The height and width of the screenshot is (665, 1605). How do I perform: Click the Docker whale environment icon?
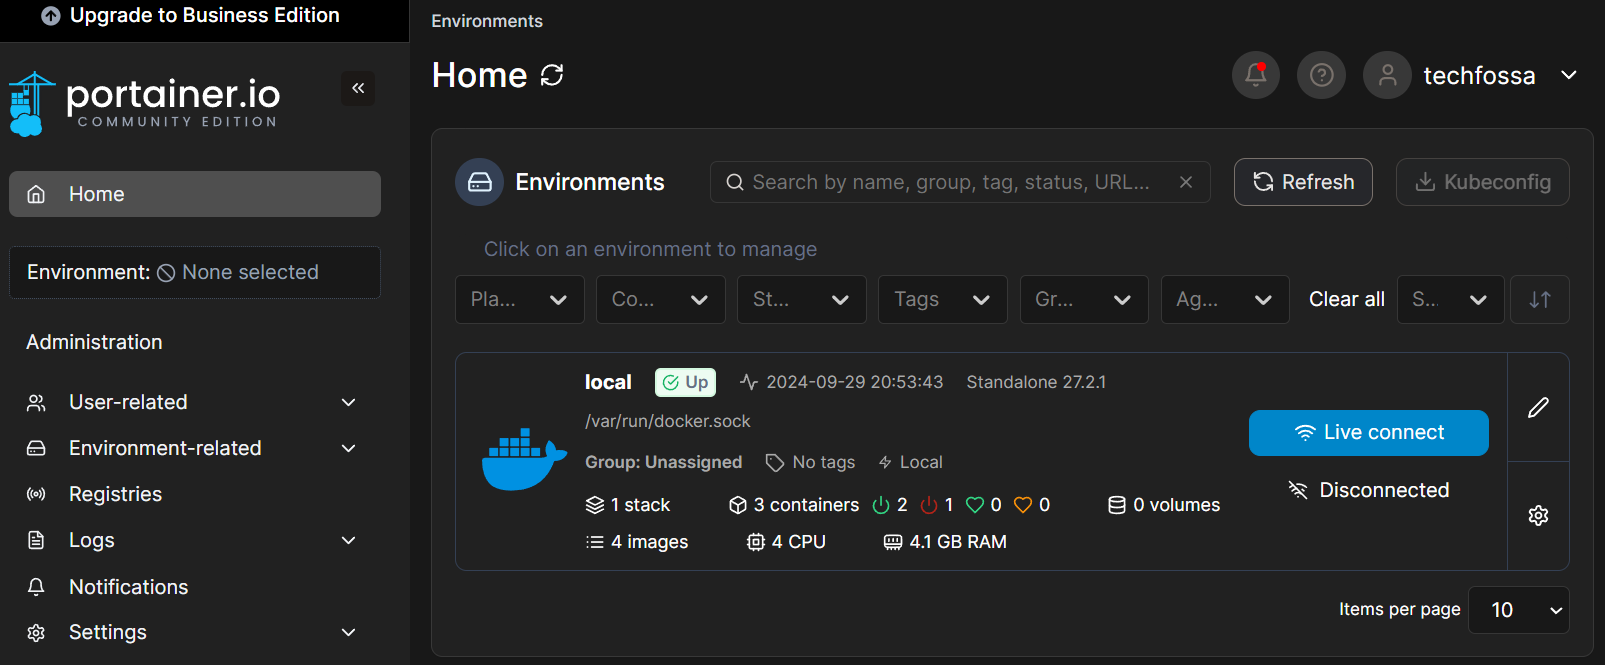coord(523,461)
